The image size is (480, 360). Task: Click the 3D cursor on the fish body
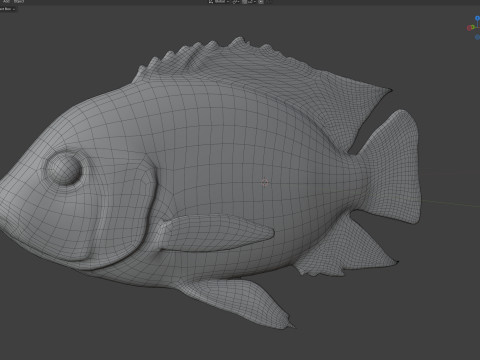tap(265, 182)
